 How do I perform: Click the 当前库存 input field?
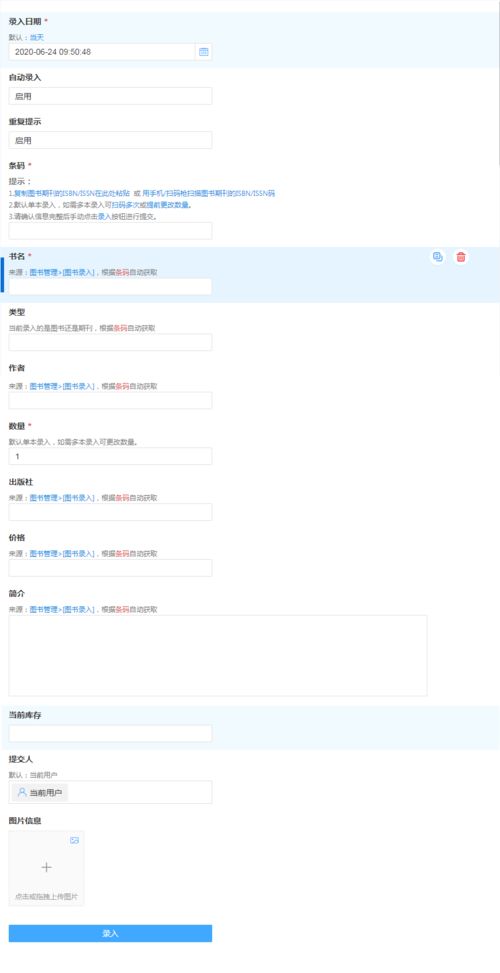pos(110,733)
